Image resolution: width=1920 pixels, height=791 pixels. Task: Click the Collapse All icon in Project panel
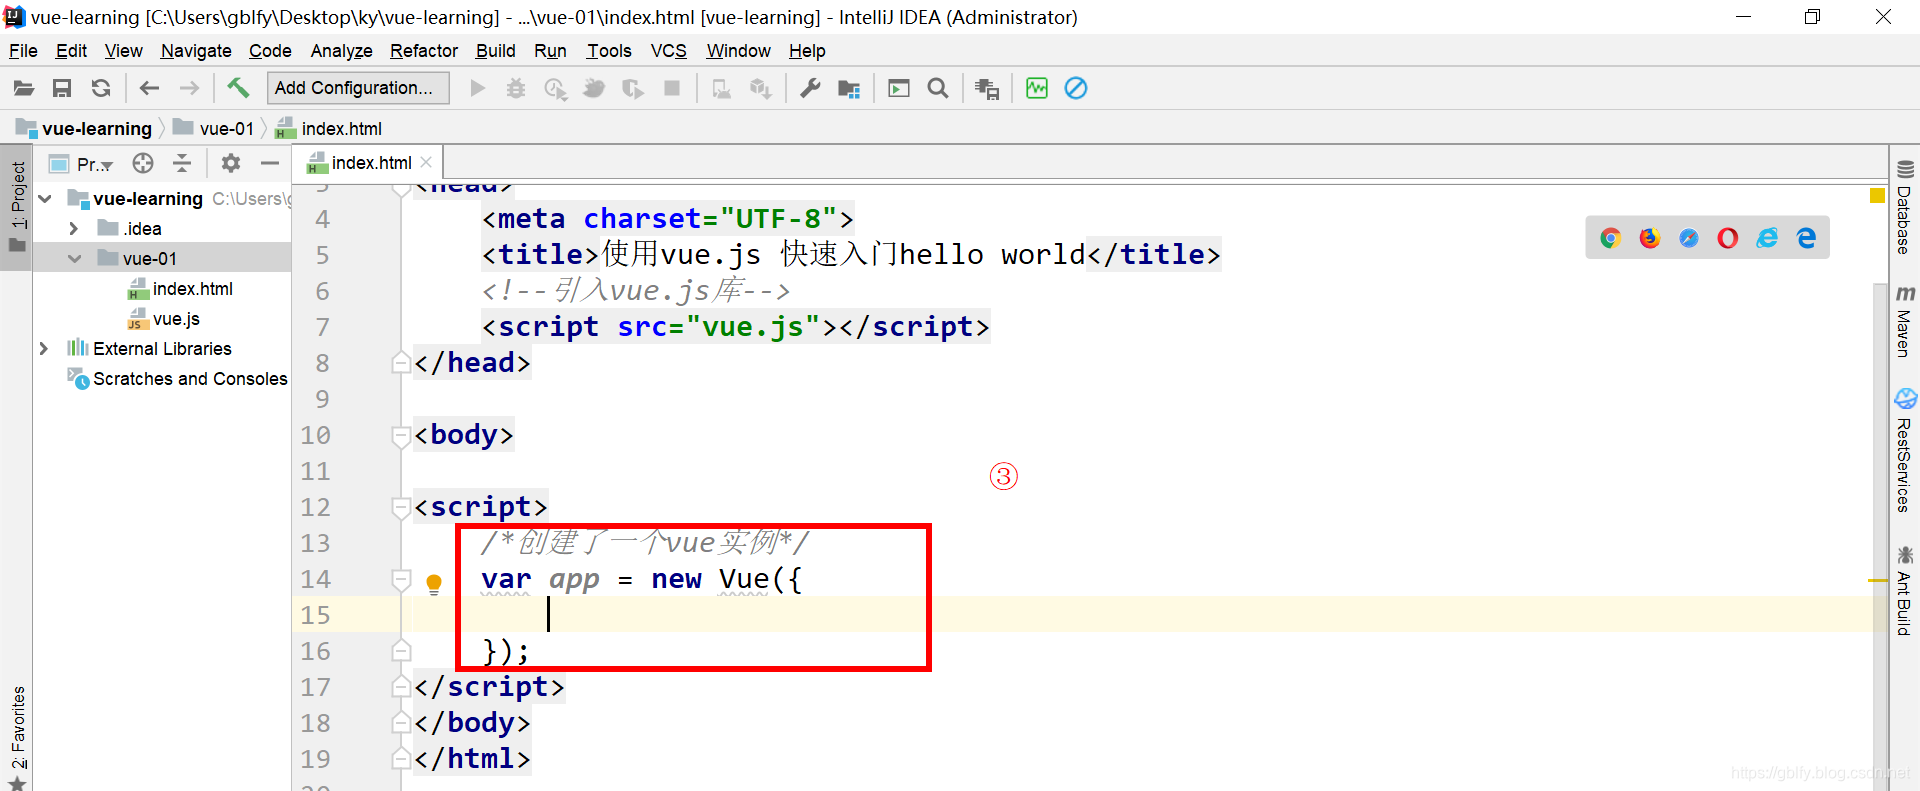click(182, 163)
